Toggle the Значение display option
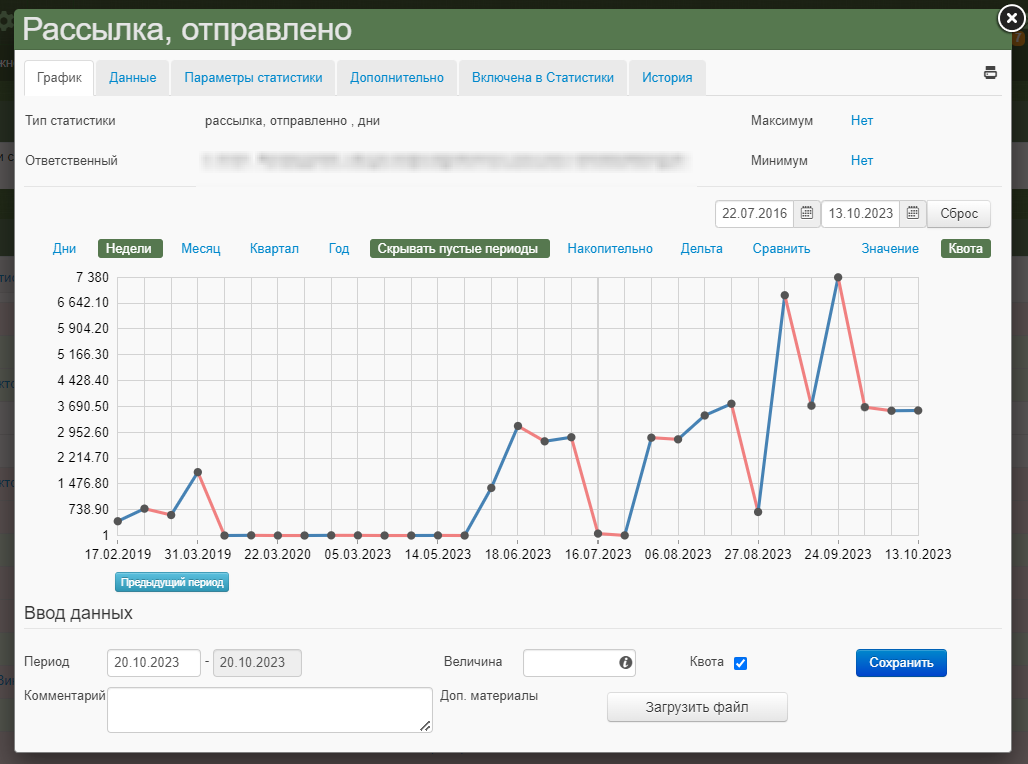Screen dimensions: 1028x764 pos(890,249)
